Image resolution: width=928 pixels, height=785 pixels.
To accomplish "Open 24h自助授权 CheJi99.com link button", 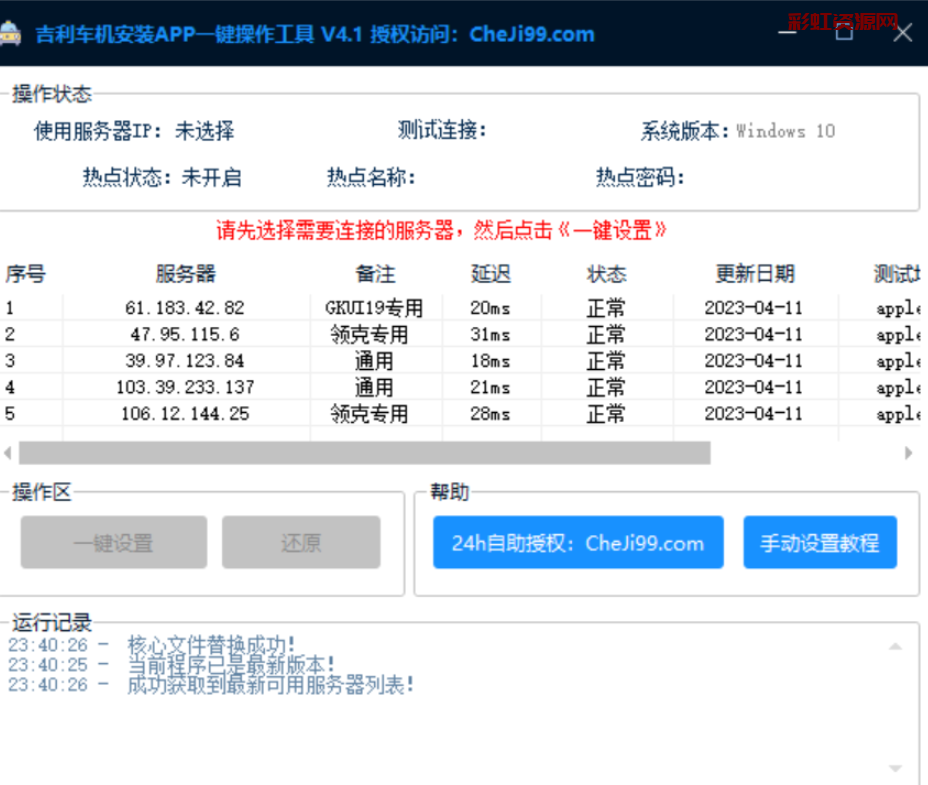I will (577, 543).
